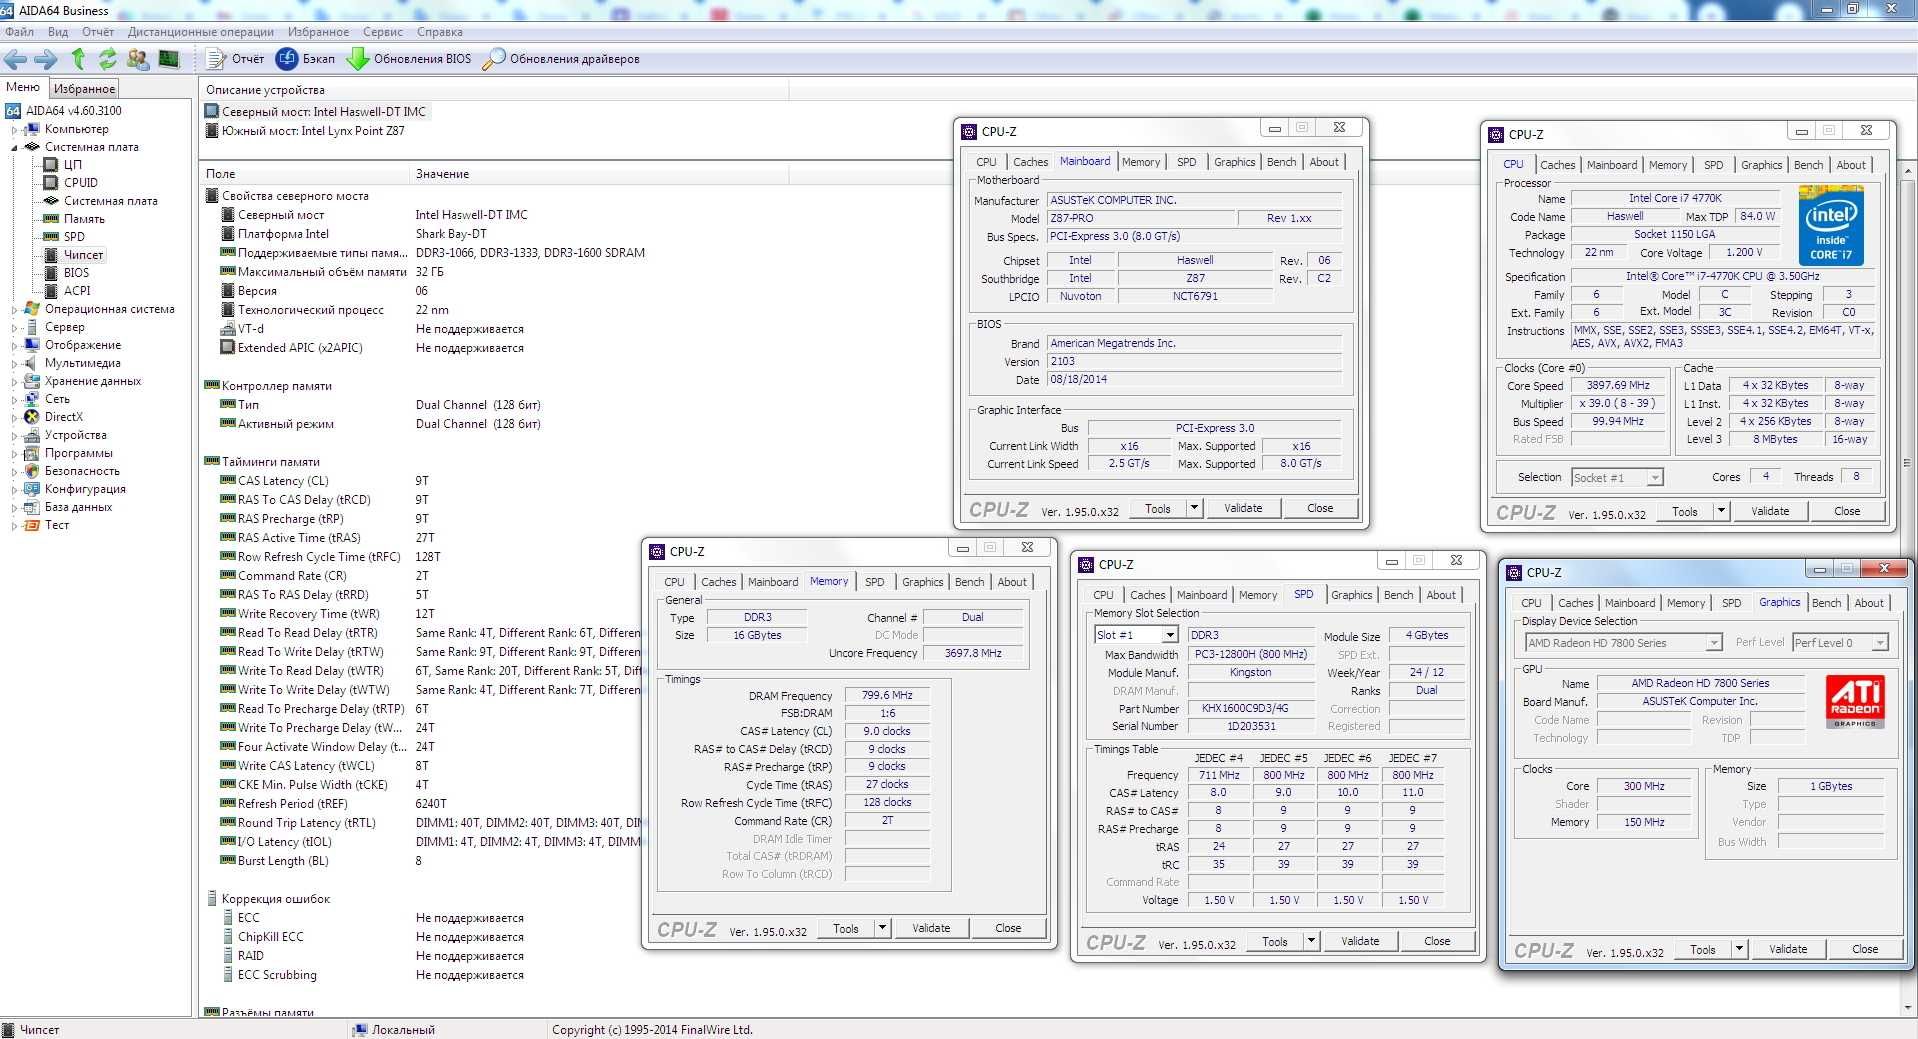Go back with the left arrow toolbar icon
1918x1039 pixels.
click(16, 59)
